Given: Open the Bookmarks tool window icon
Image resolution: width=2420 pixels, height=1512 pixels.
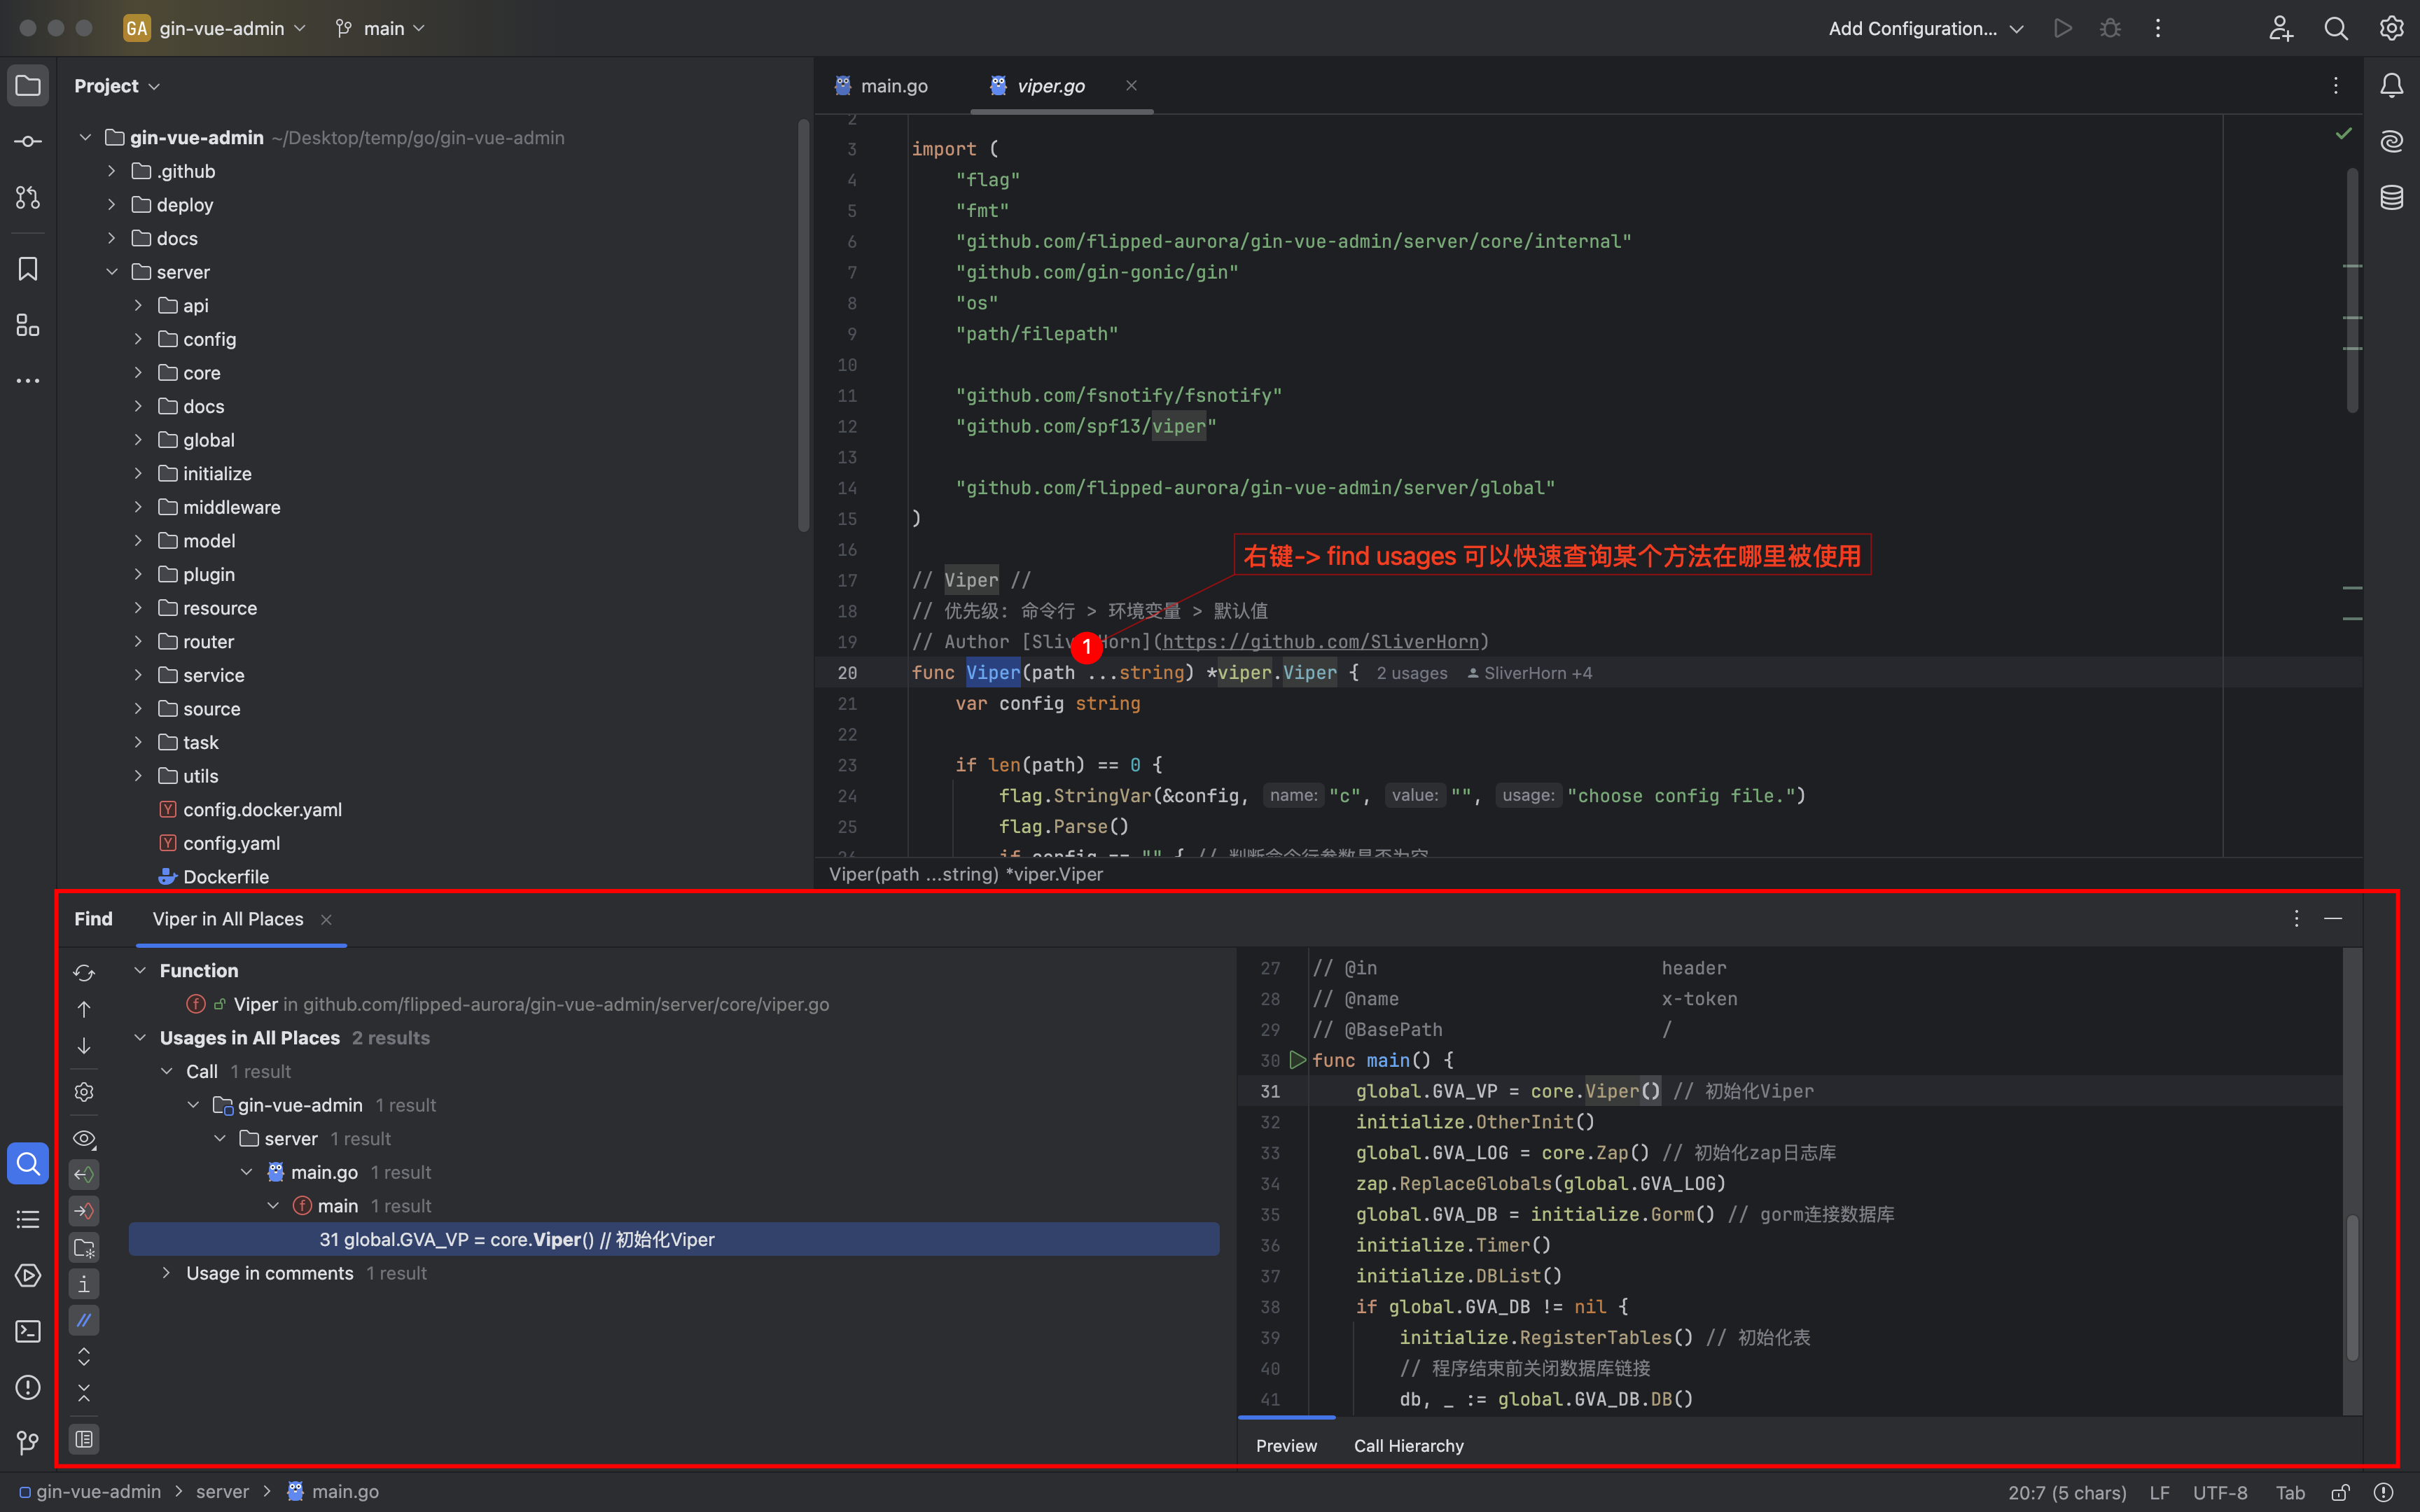Looking at the screenshot, I should click(28, 269).
